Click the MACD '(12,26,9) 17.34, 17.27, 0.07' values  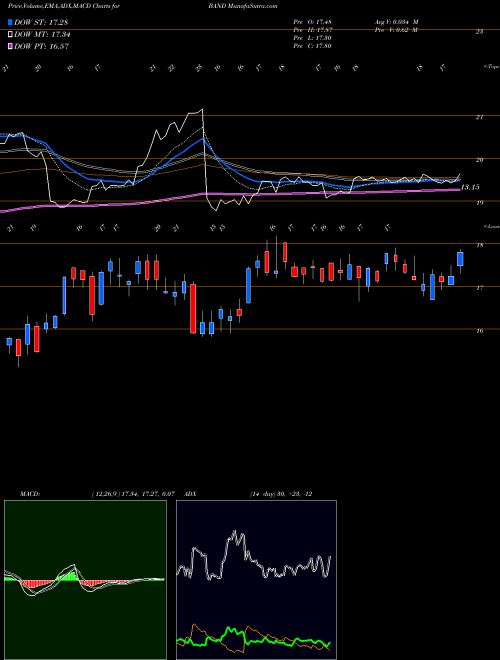pyautogui.click(x=132, y=494)
